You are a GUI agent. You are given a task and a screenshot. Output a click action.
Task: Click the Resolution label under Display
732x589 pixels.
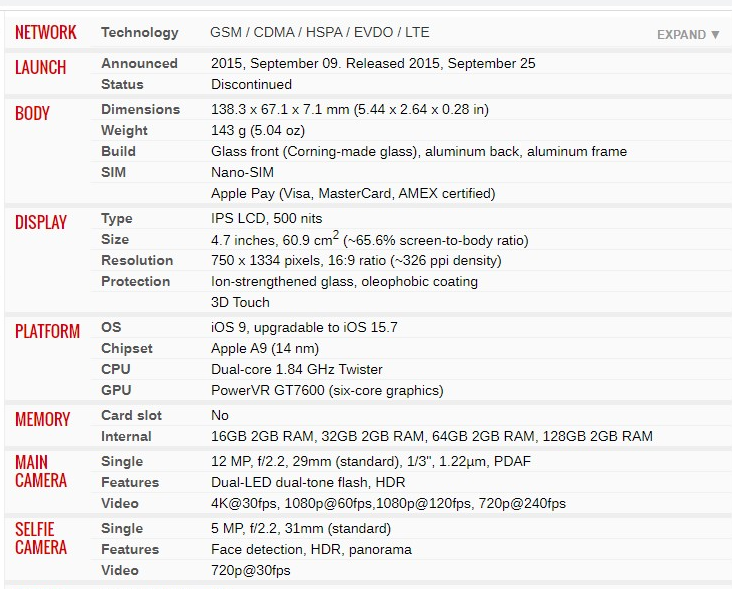click(x=137, y=260)
